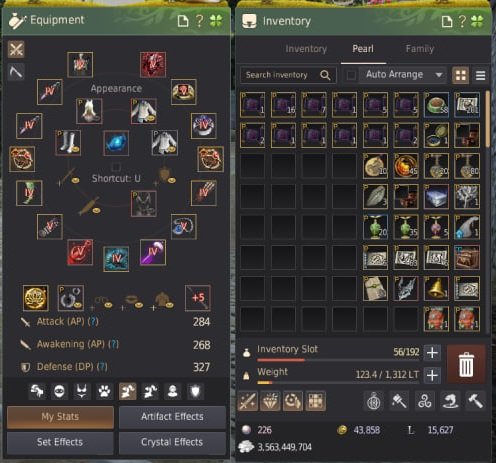Open the Inventory tab
Viewport: 496px width, 463px height.
point(306,49)
